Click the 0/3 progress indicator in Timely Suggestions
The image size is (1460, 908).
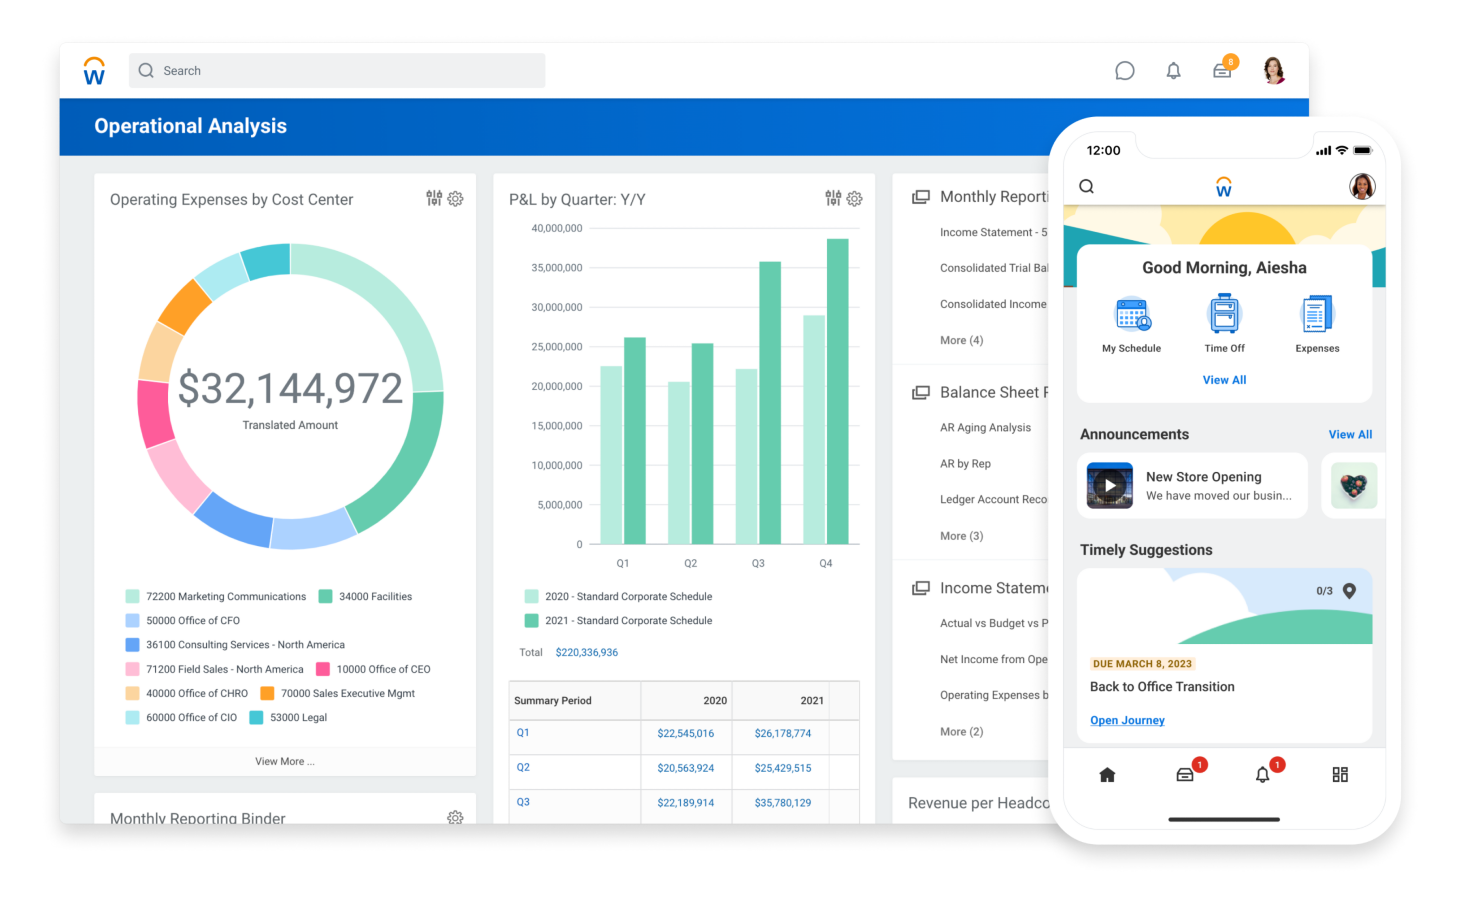pyautogui.click(x=1320, y=590)
